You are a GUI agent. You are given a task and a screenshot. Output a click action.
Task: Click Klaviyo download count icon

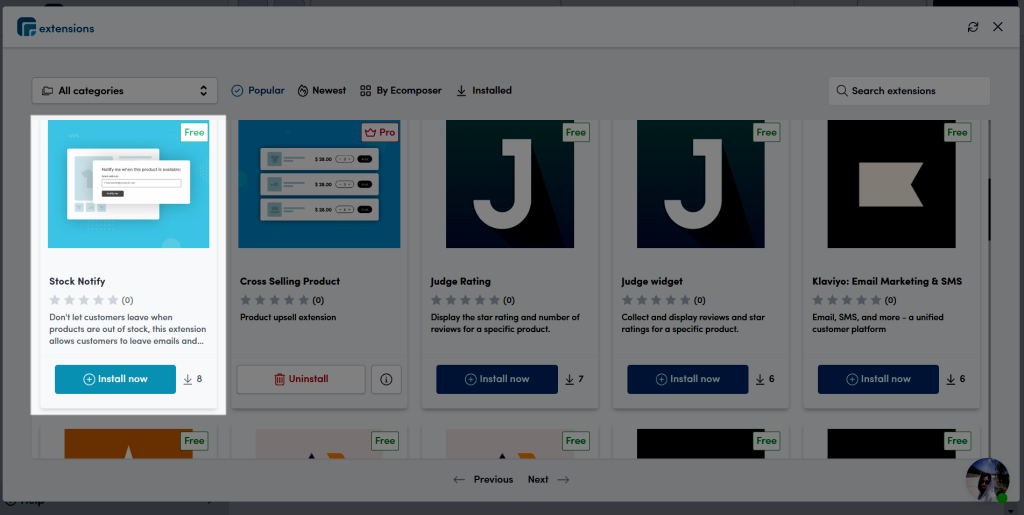[x=950, y=379]
